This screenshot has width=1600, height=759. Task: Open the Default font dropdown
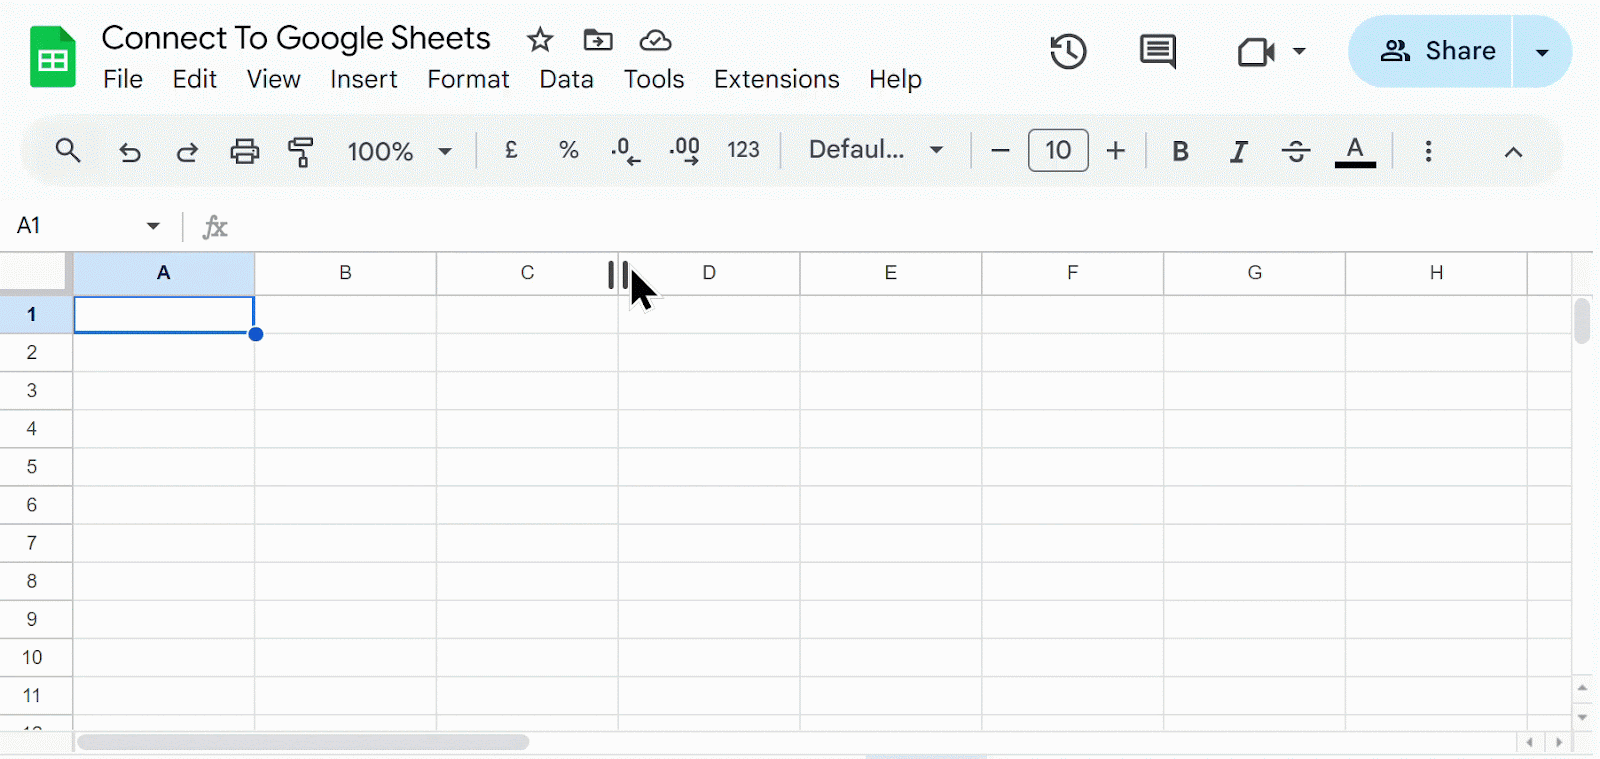click(876, 150)
